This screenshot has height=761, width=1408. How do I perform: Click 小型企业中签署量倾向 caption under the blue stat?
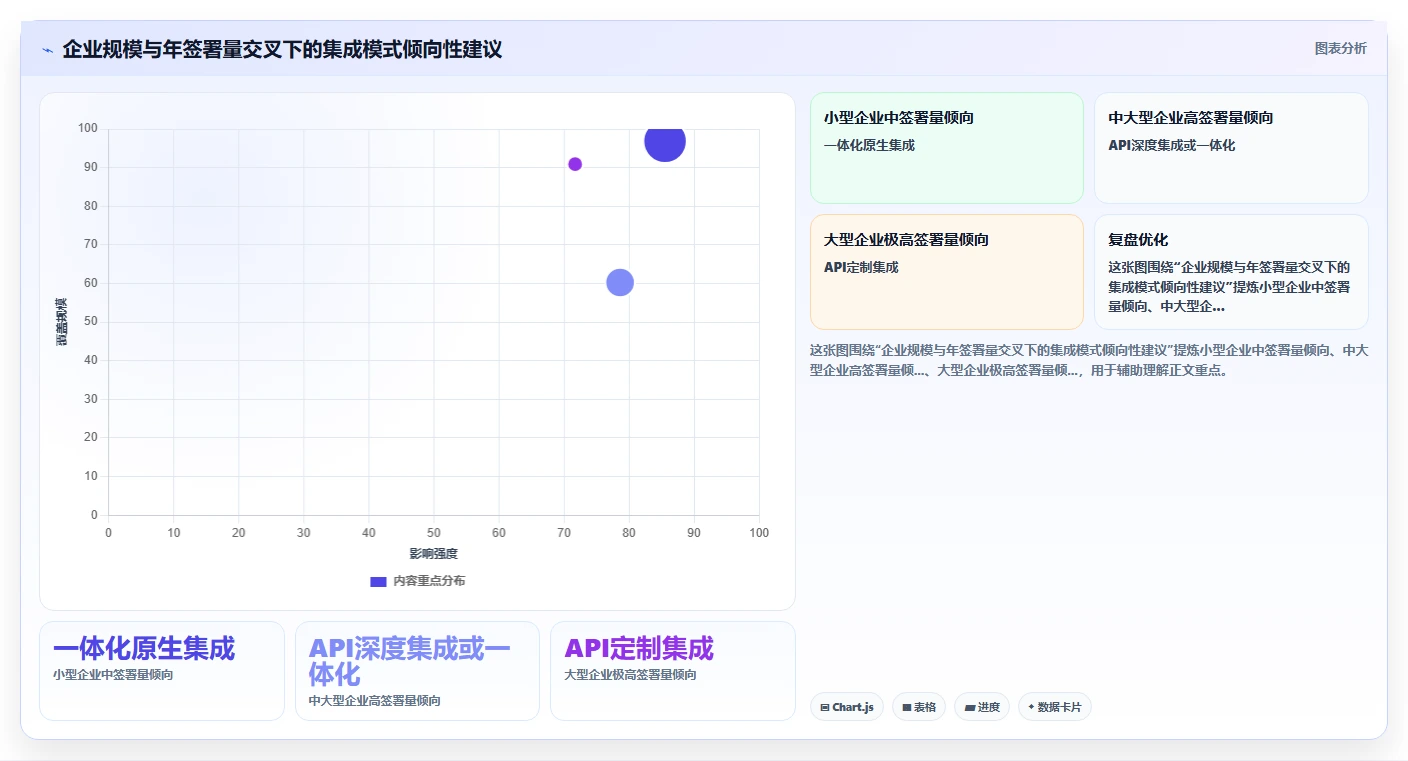pos(113,675)
